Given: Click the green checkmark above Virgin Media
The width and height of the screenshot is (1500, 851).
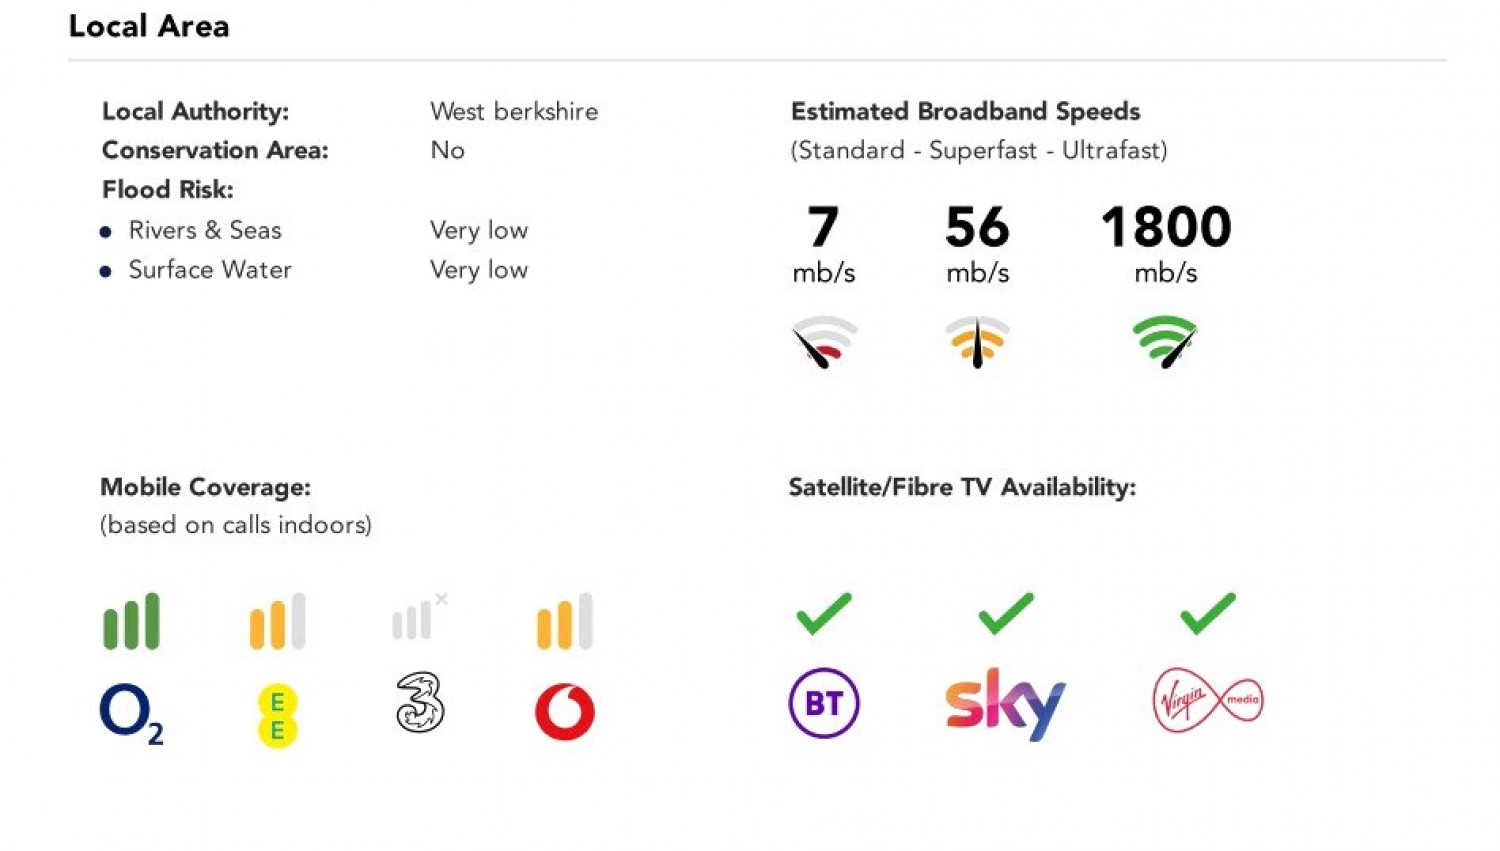Looking at the screenshot, I should coord(1208,613).
